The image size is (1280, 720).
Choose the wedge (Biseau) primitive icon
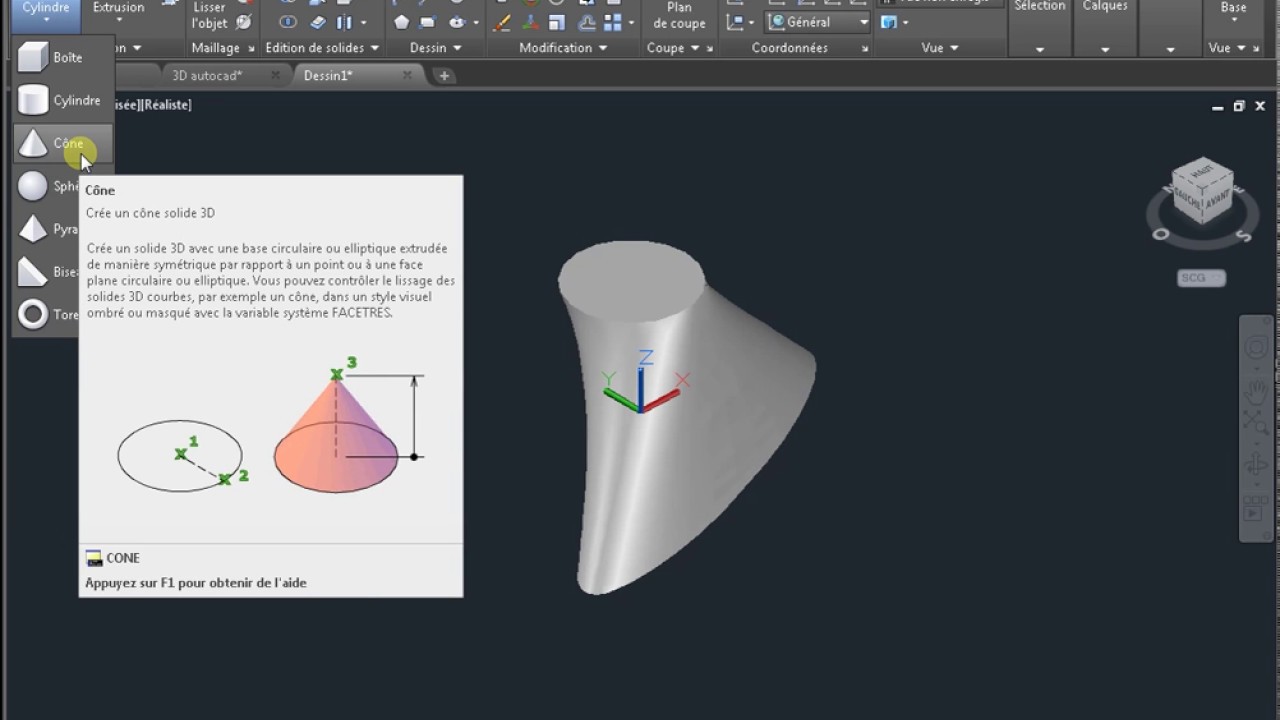[33, 272]
